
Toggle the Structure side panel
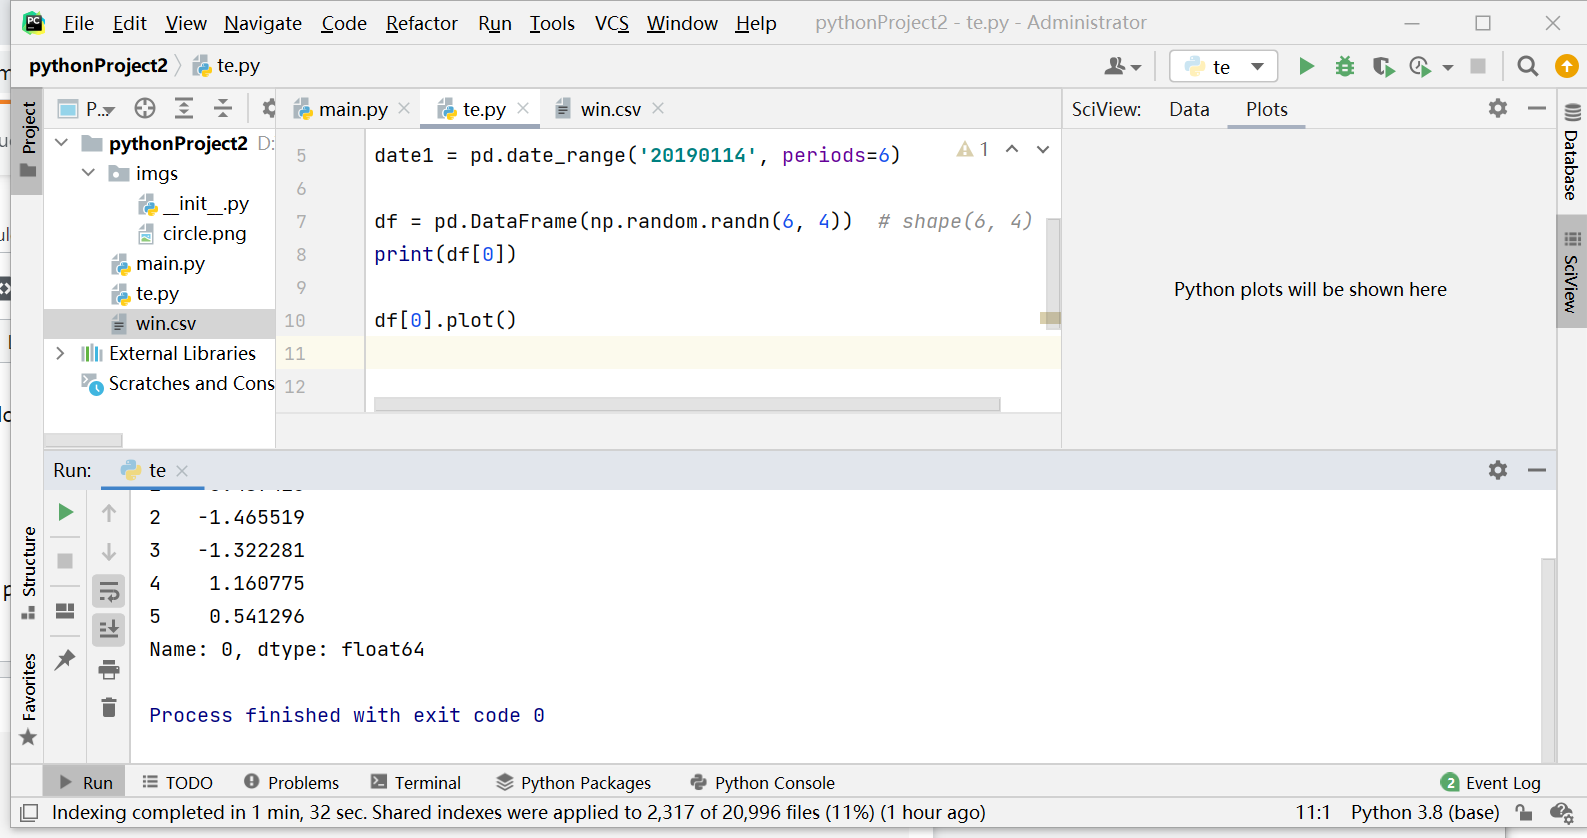click(29, 572)
